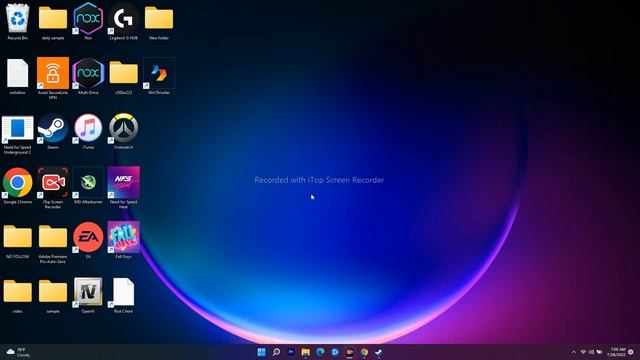Image resolution: width=640 pixels, height=360 pixels.
Task: Open File Explorer from the taskbar
Action: point(305,352)
